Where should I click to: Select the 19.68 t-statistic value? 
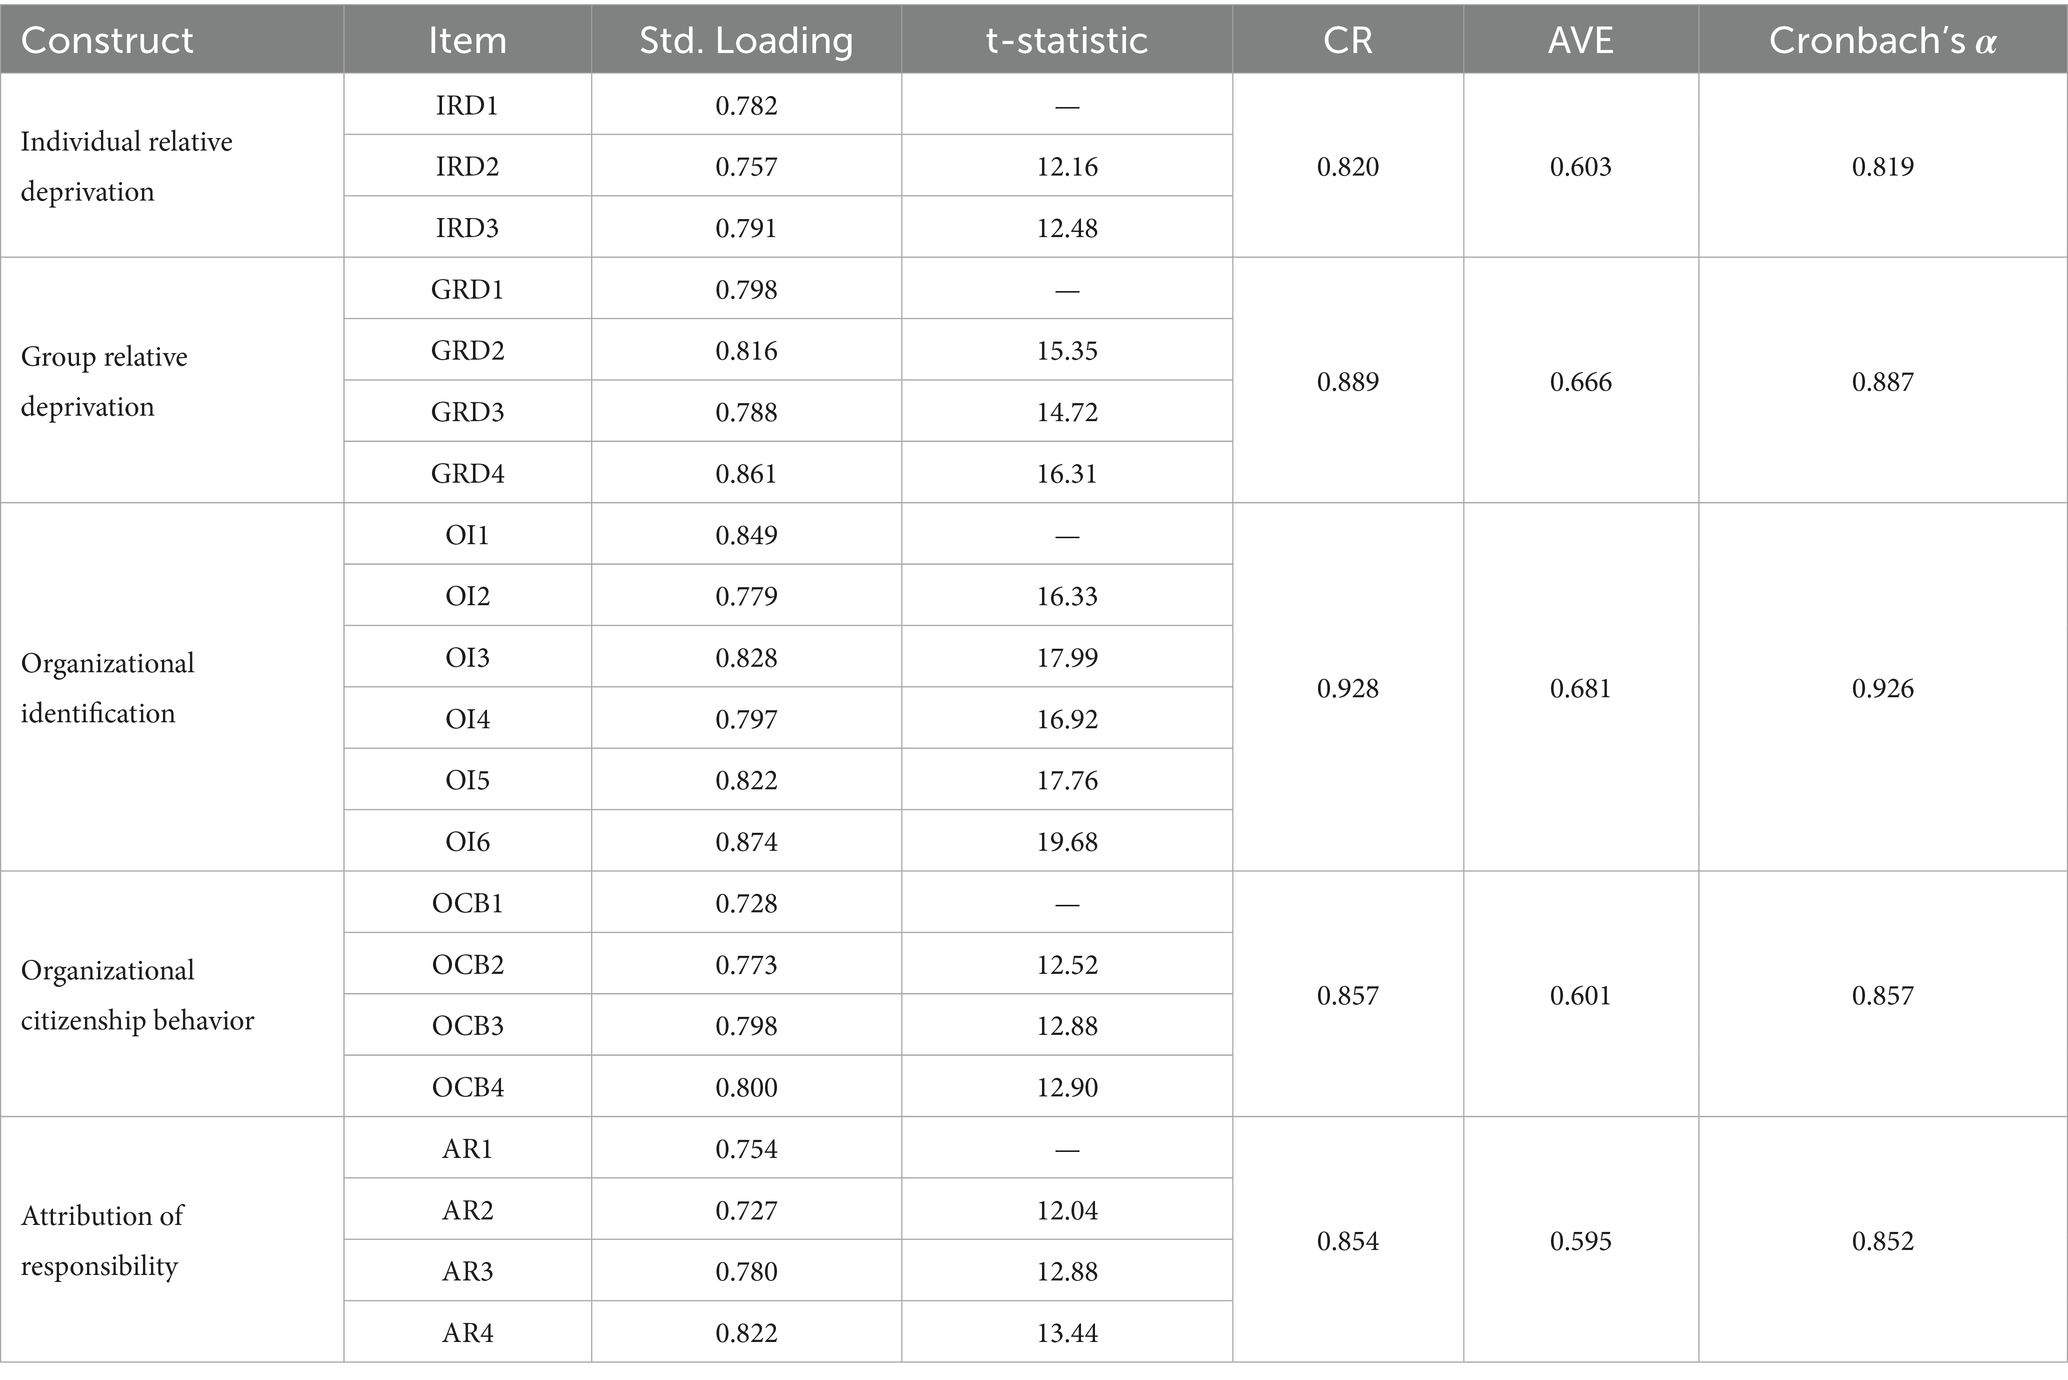click(x=1066, y=841)
